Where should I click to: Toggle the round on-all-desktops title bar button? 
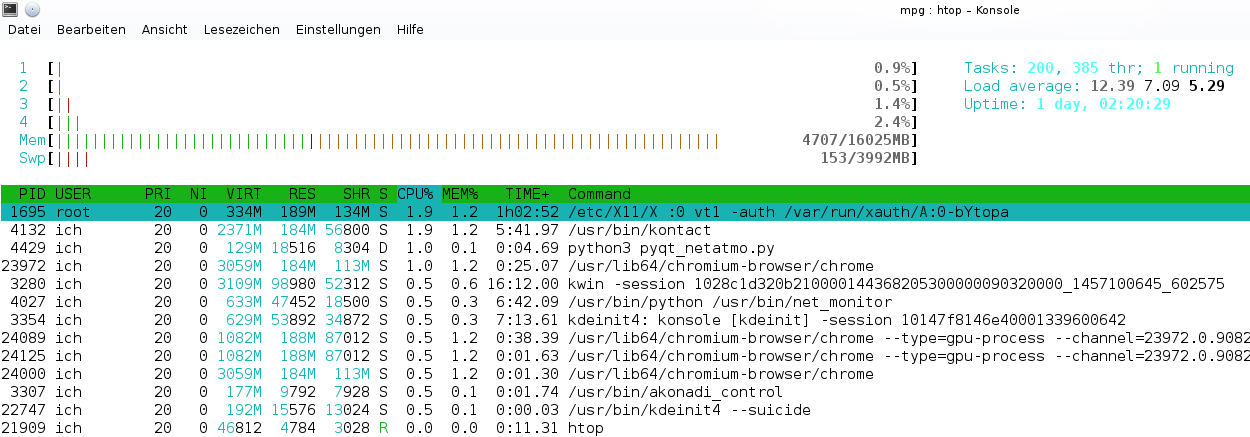tap(32, 10)
